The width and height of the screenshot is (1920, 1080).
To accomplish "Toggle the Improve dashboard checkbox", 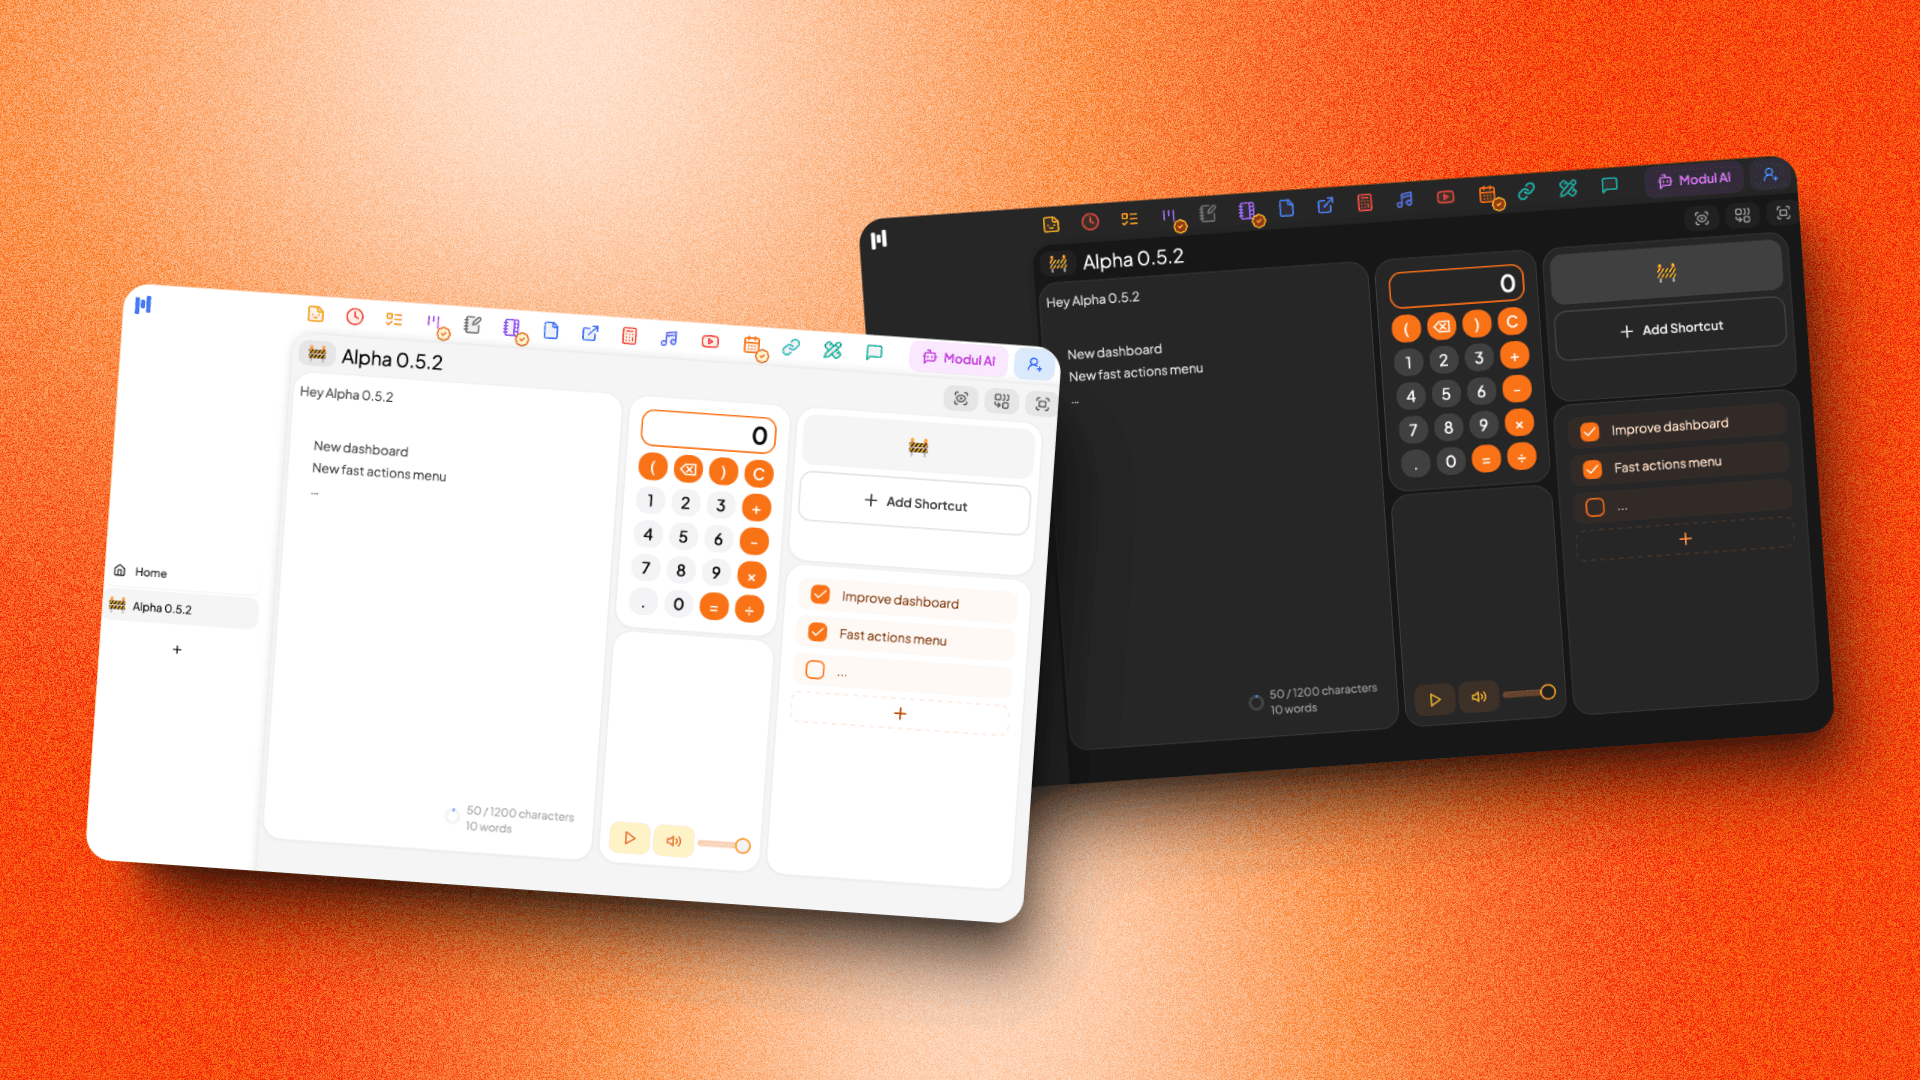I will click(820, 599).
